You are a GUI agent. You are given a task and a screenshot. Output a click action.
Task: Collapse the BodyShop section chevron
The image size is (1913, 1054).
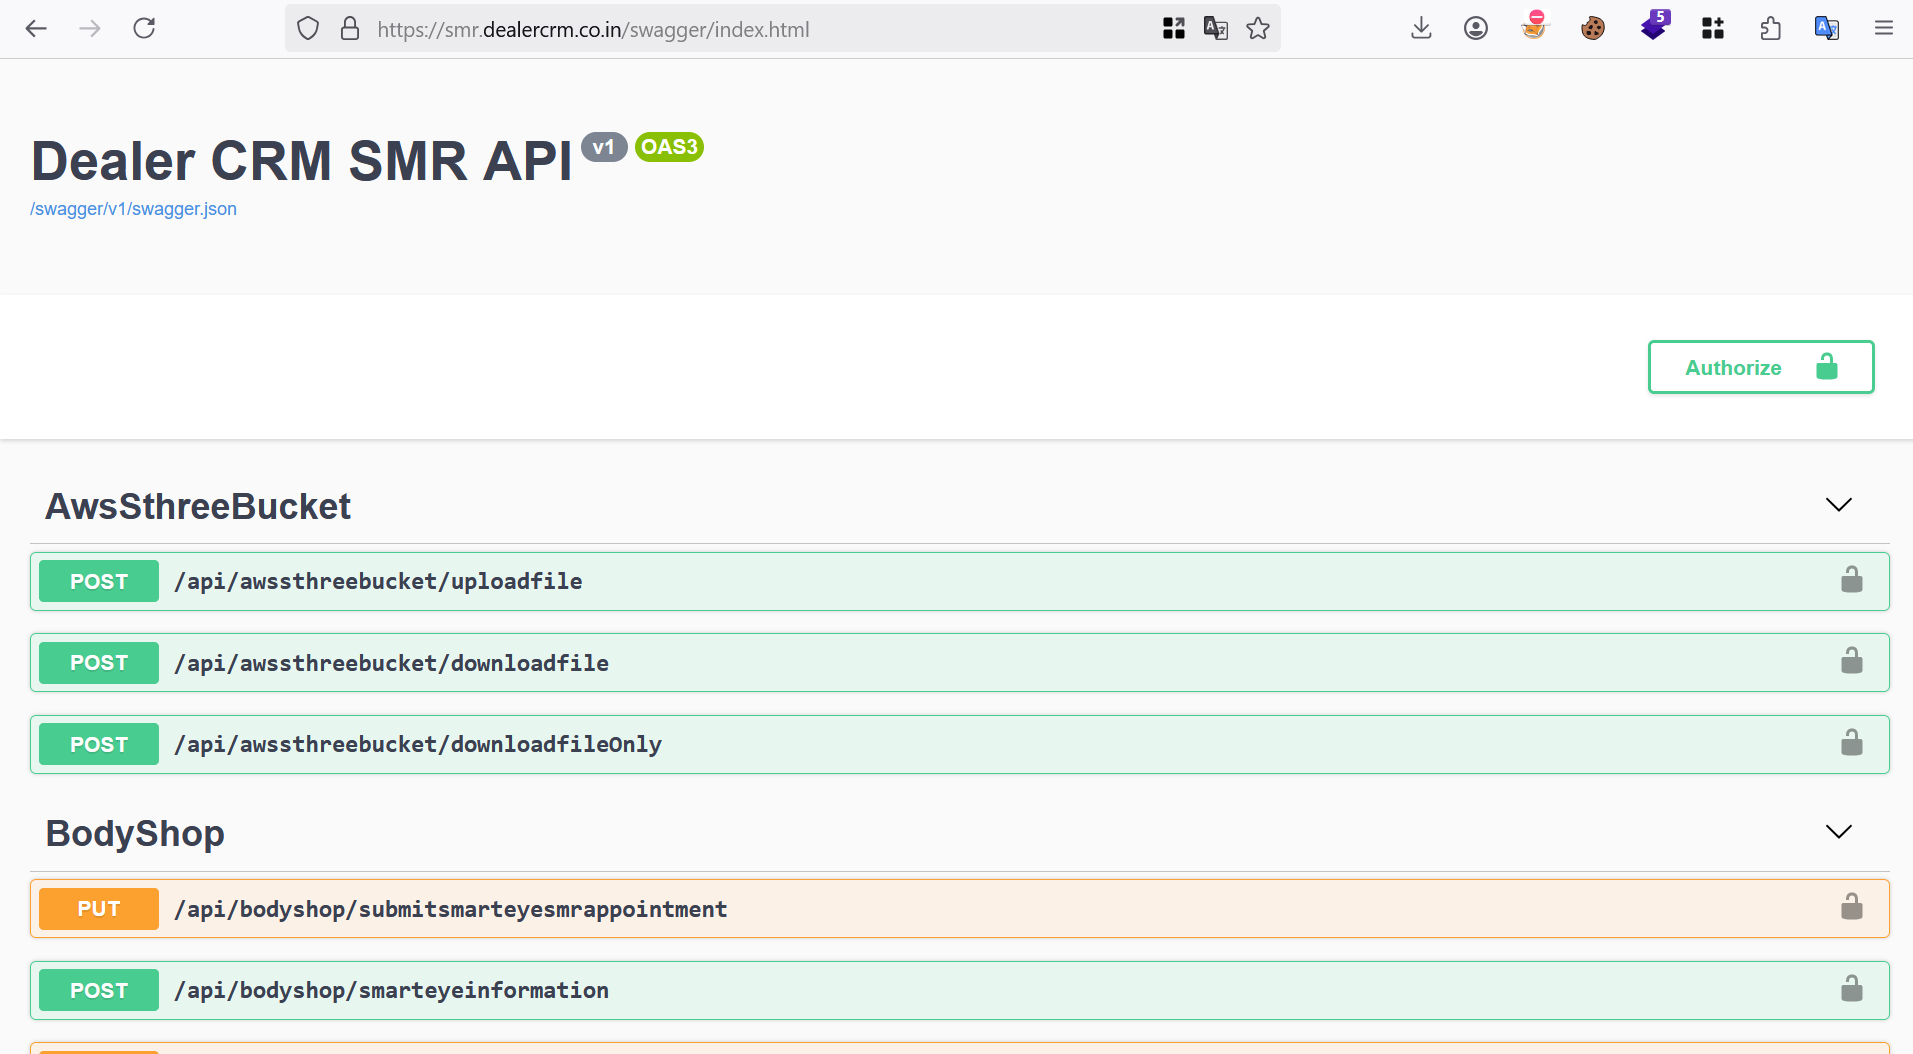(1838, 832)
